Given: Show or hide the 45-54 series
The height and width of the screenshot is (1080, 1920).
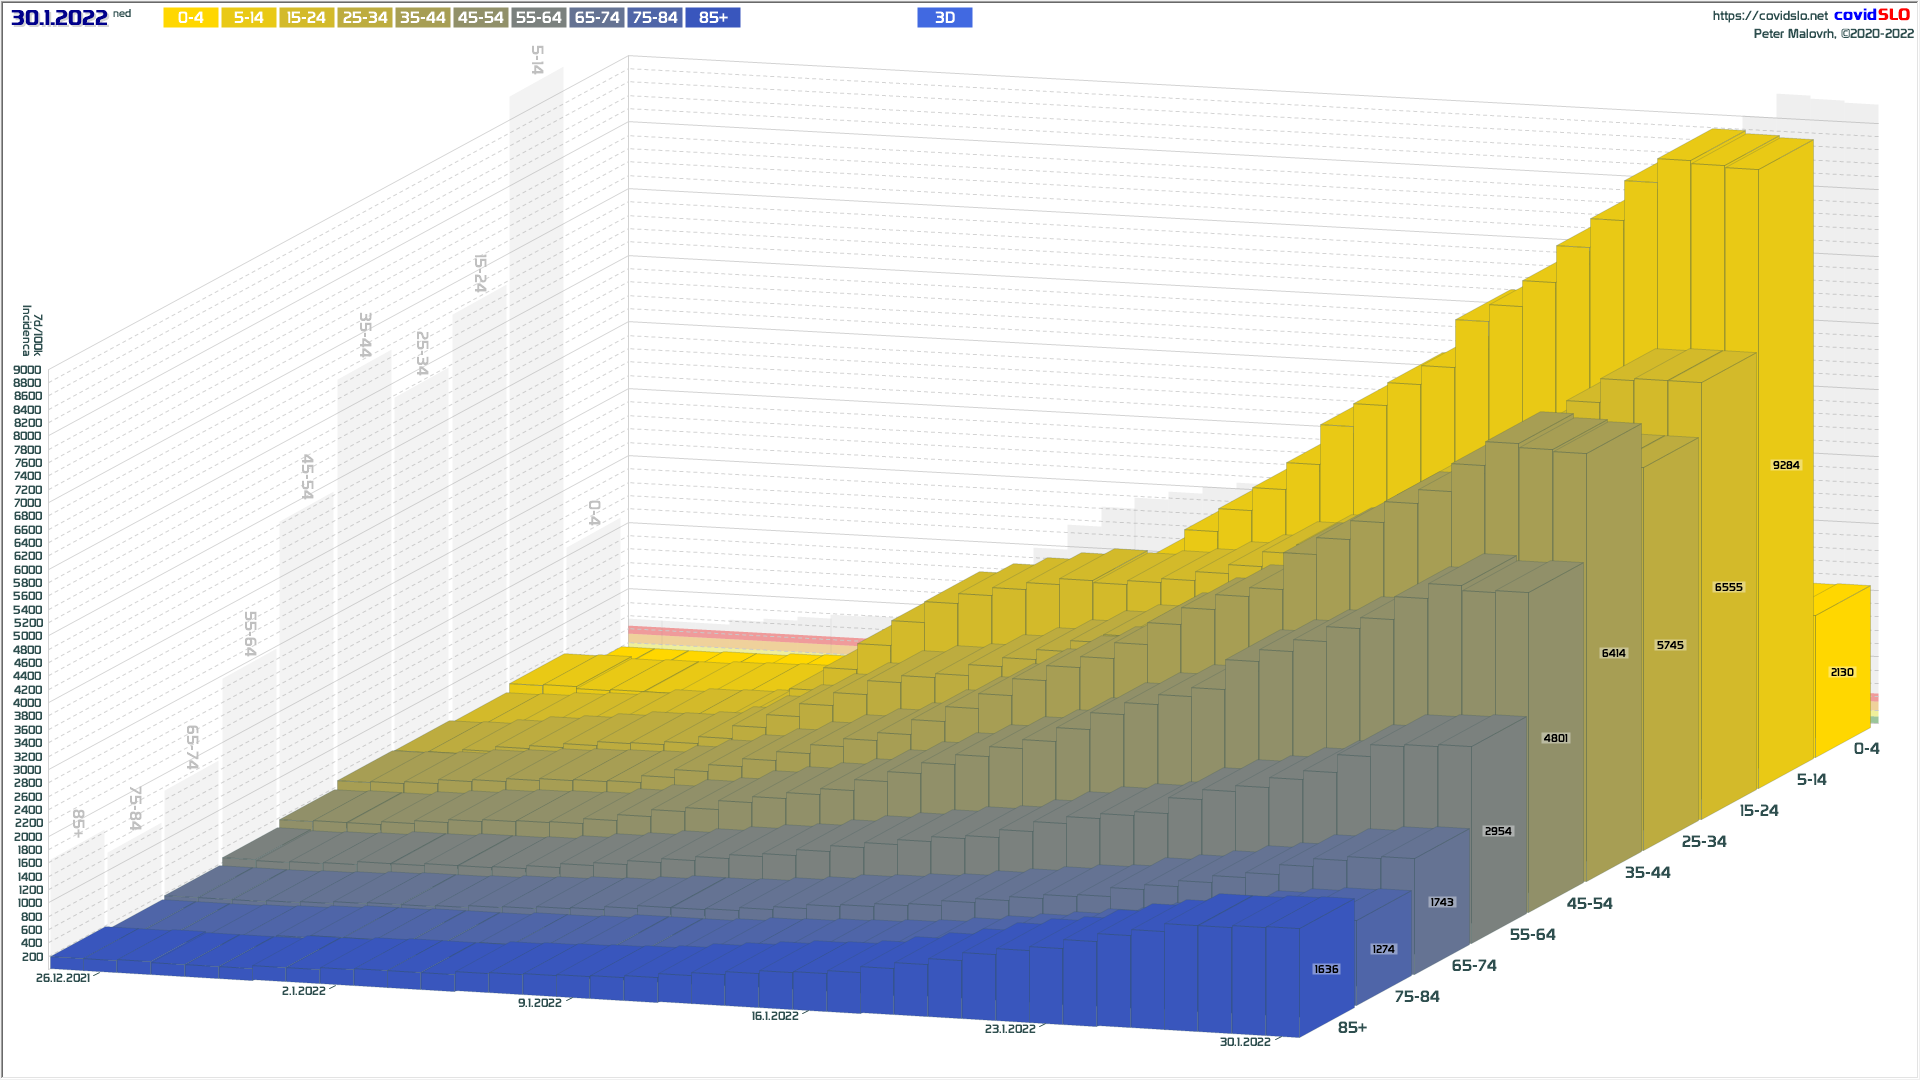Looking at the screenshot, I should tap(480, 18).
